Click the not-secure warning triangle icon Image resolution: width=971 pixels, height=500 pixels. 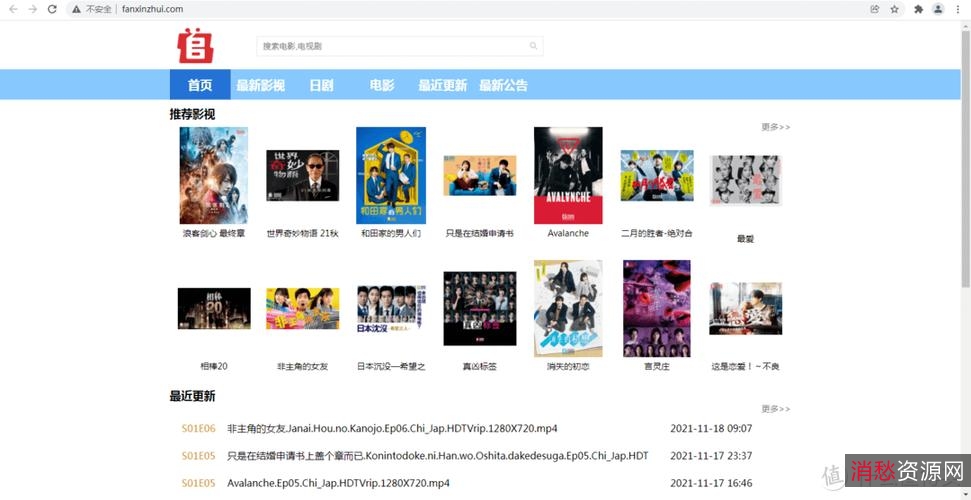(x=77, y=9)
